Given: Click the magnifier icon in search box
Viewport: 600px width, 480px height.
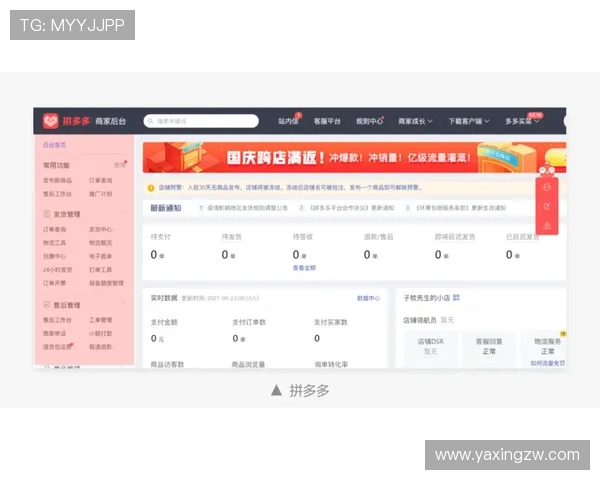Looking at the screenshot, I should tap(151, 121).
